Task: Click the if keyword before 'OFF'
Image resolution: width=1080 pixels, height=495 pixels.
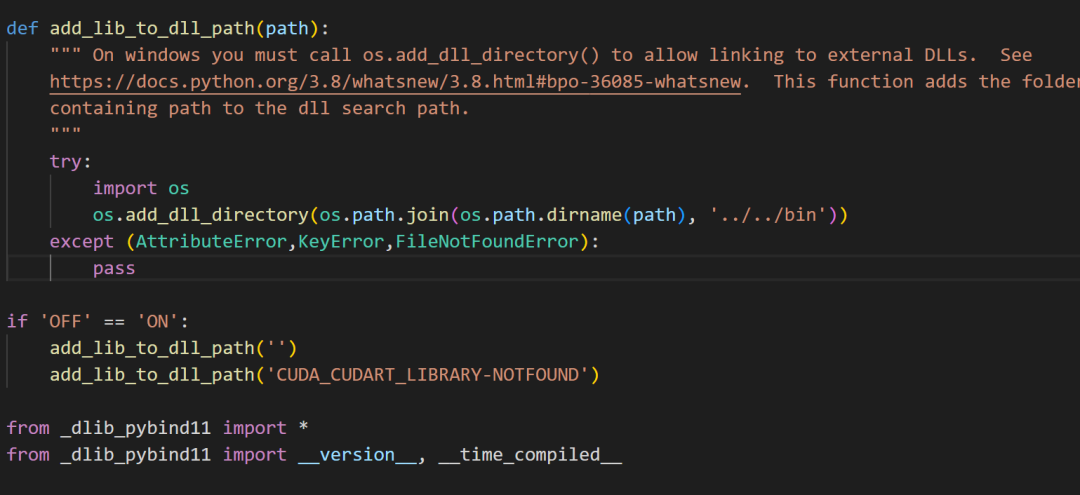Action: pos(17,321)
